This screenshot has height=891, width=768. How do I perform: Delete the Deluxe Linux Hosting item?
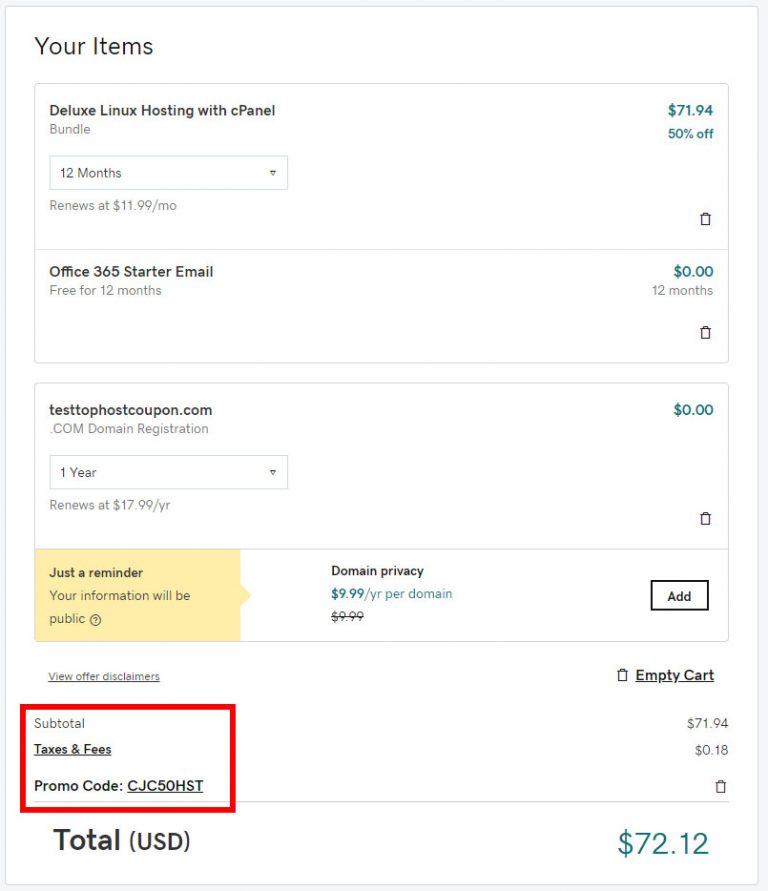coord(705,218)
